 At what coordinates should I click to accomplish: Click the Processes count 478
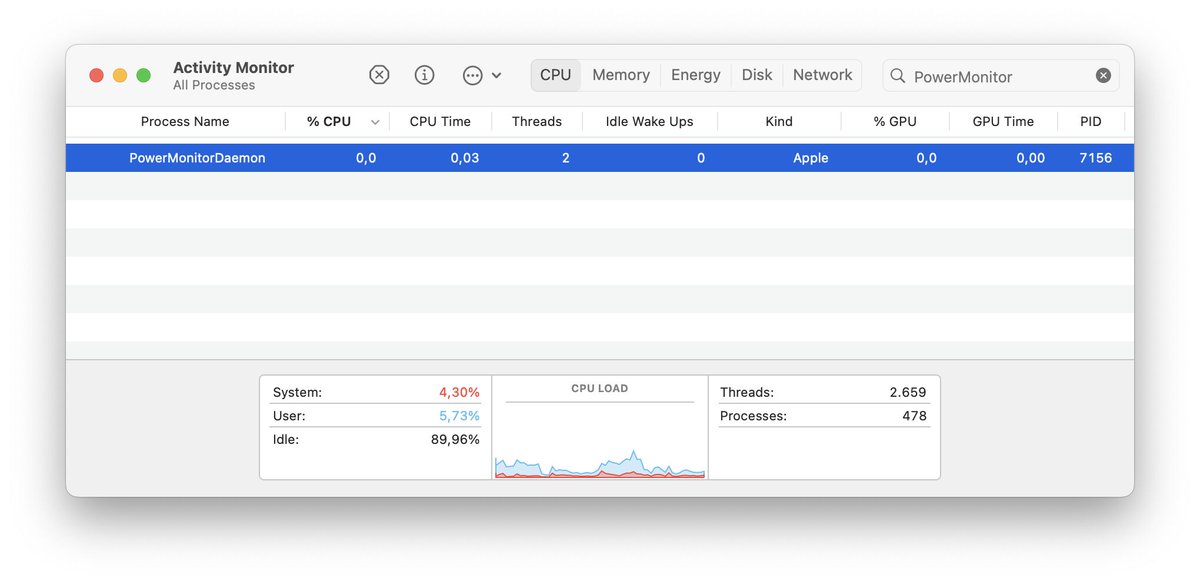point(914,416)
